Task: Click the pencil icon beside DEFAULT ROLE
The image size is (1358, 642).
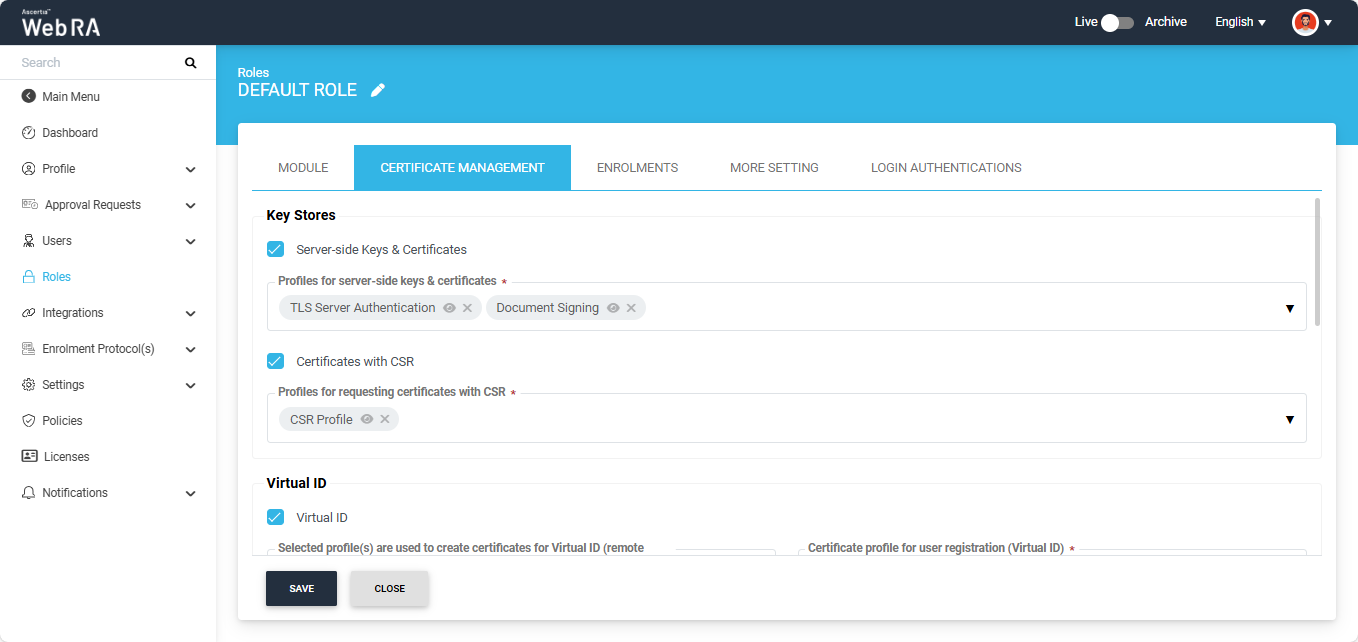Action: point(377,90)
